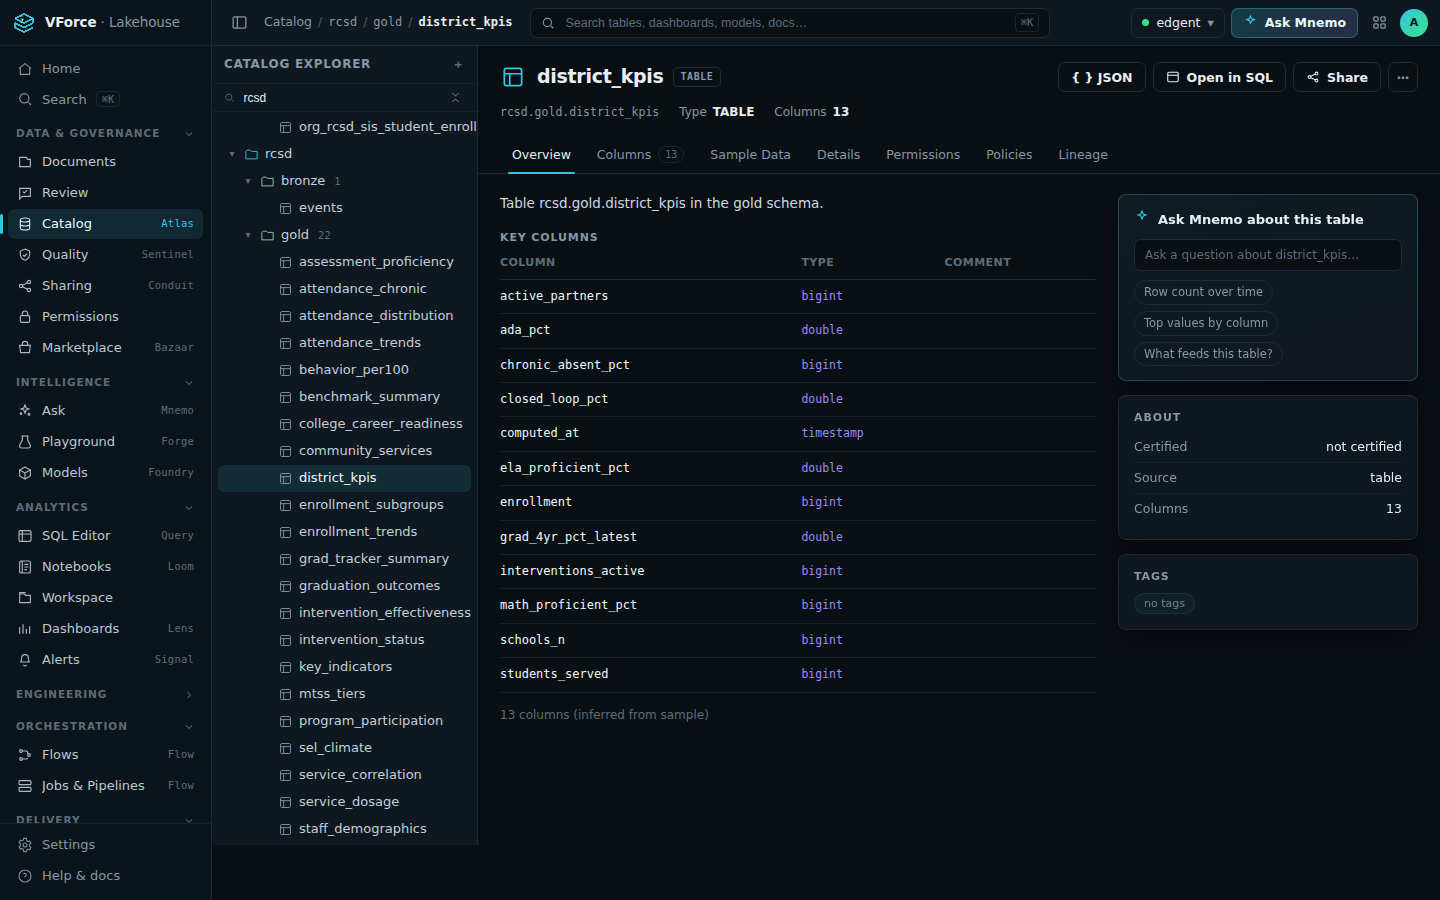This screenshot has width=1440, height=900.
Task: Open the more options ellipsis button
Action: tap(1403, 77)
